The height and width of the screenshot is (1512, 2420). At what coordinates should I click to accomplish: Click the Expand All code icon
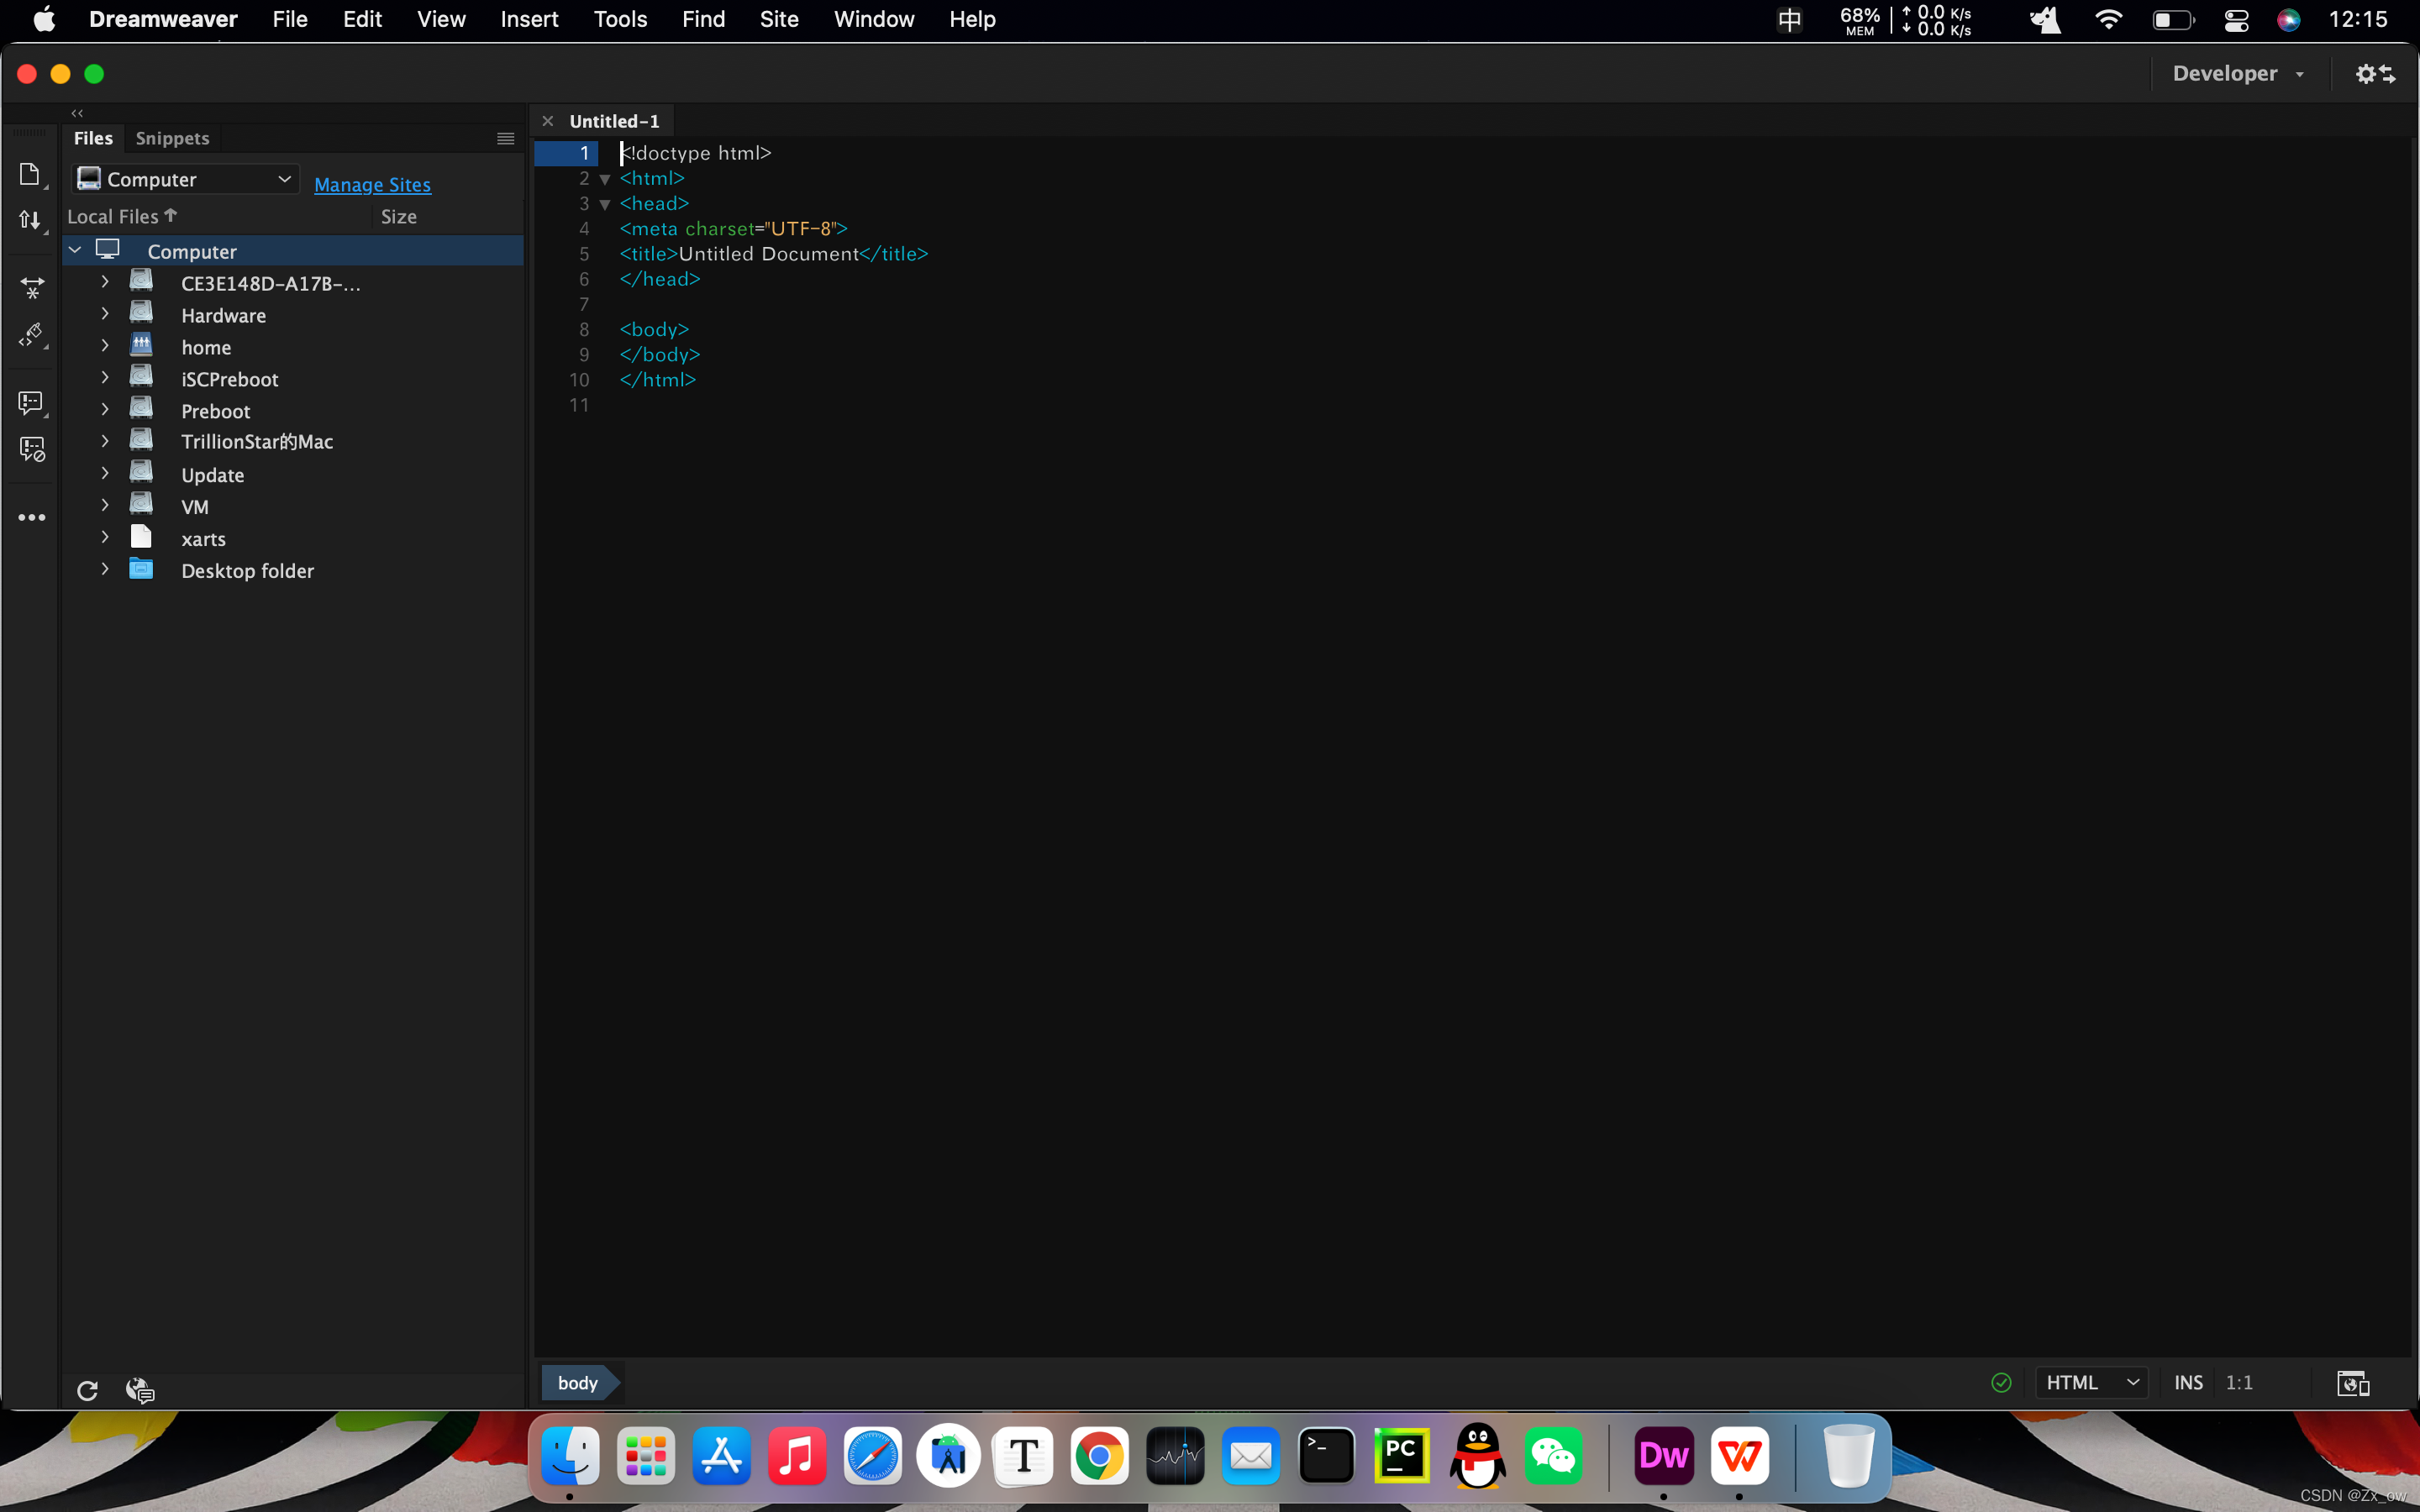tap(32, 288)
